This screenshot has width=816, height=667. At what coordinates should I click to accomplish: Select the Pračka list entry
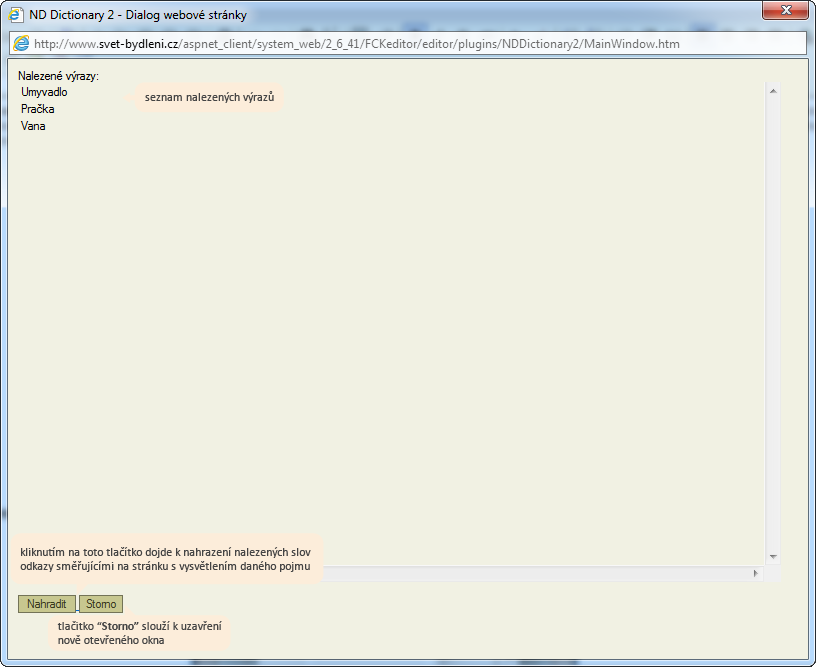pos(37,109)
